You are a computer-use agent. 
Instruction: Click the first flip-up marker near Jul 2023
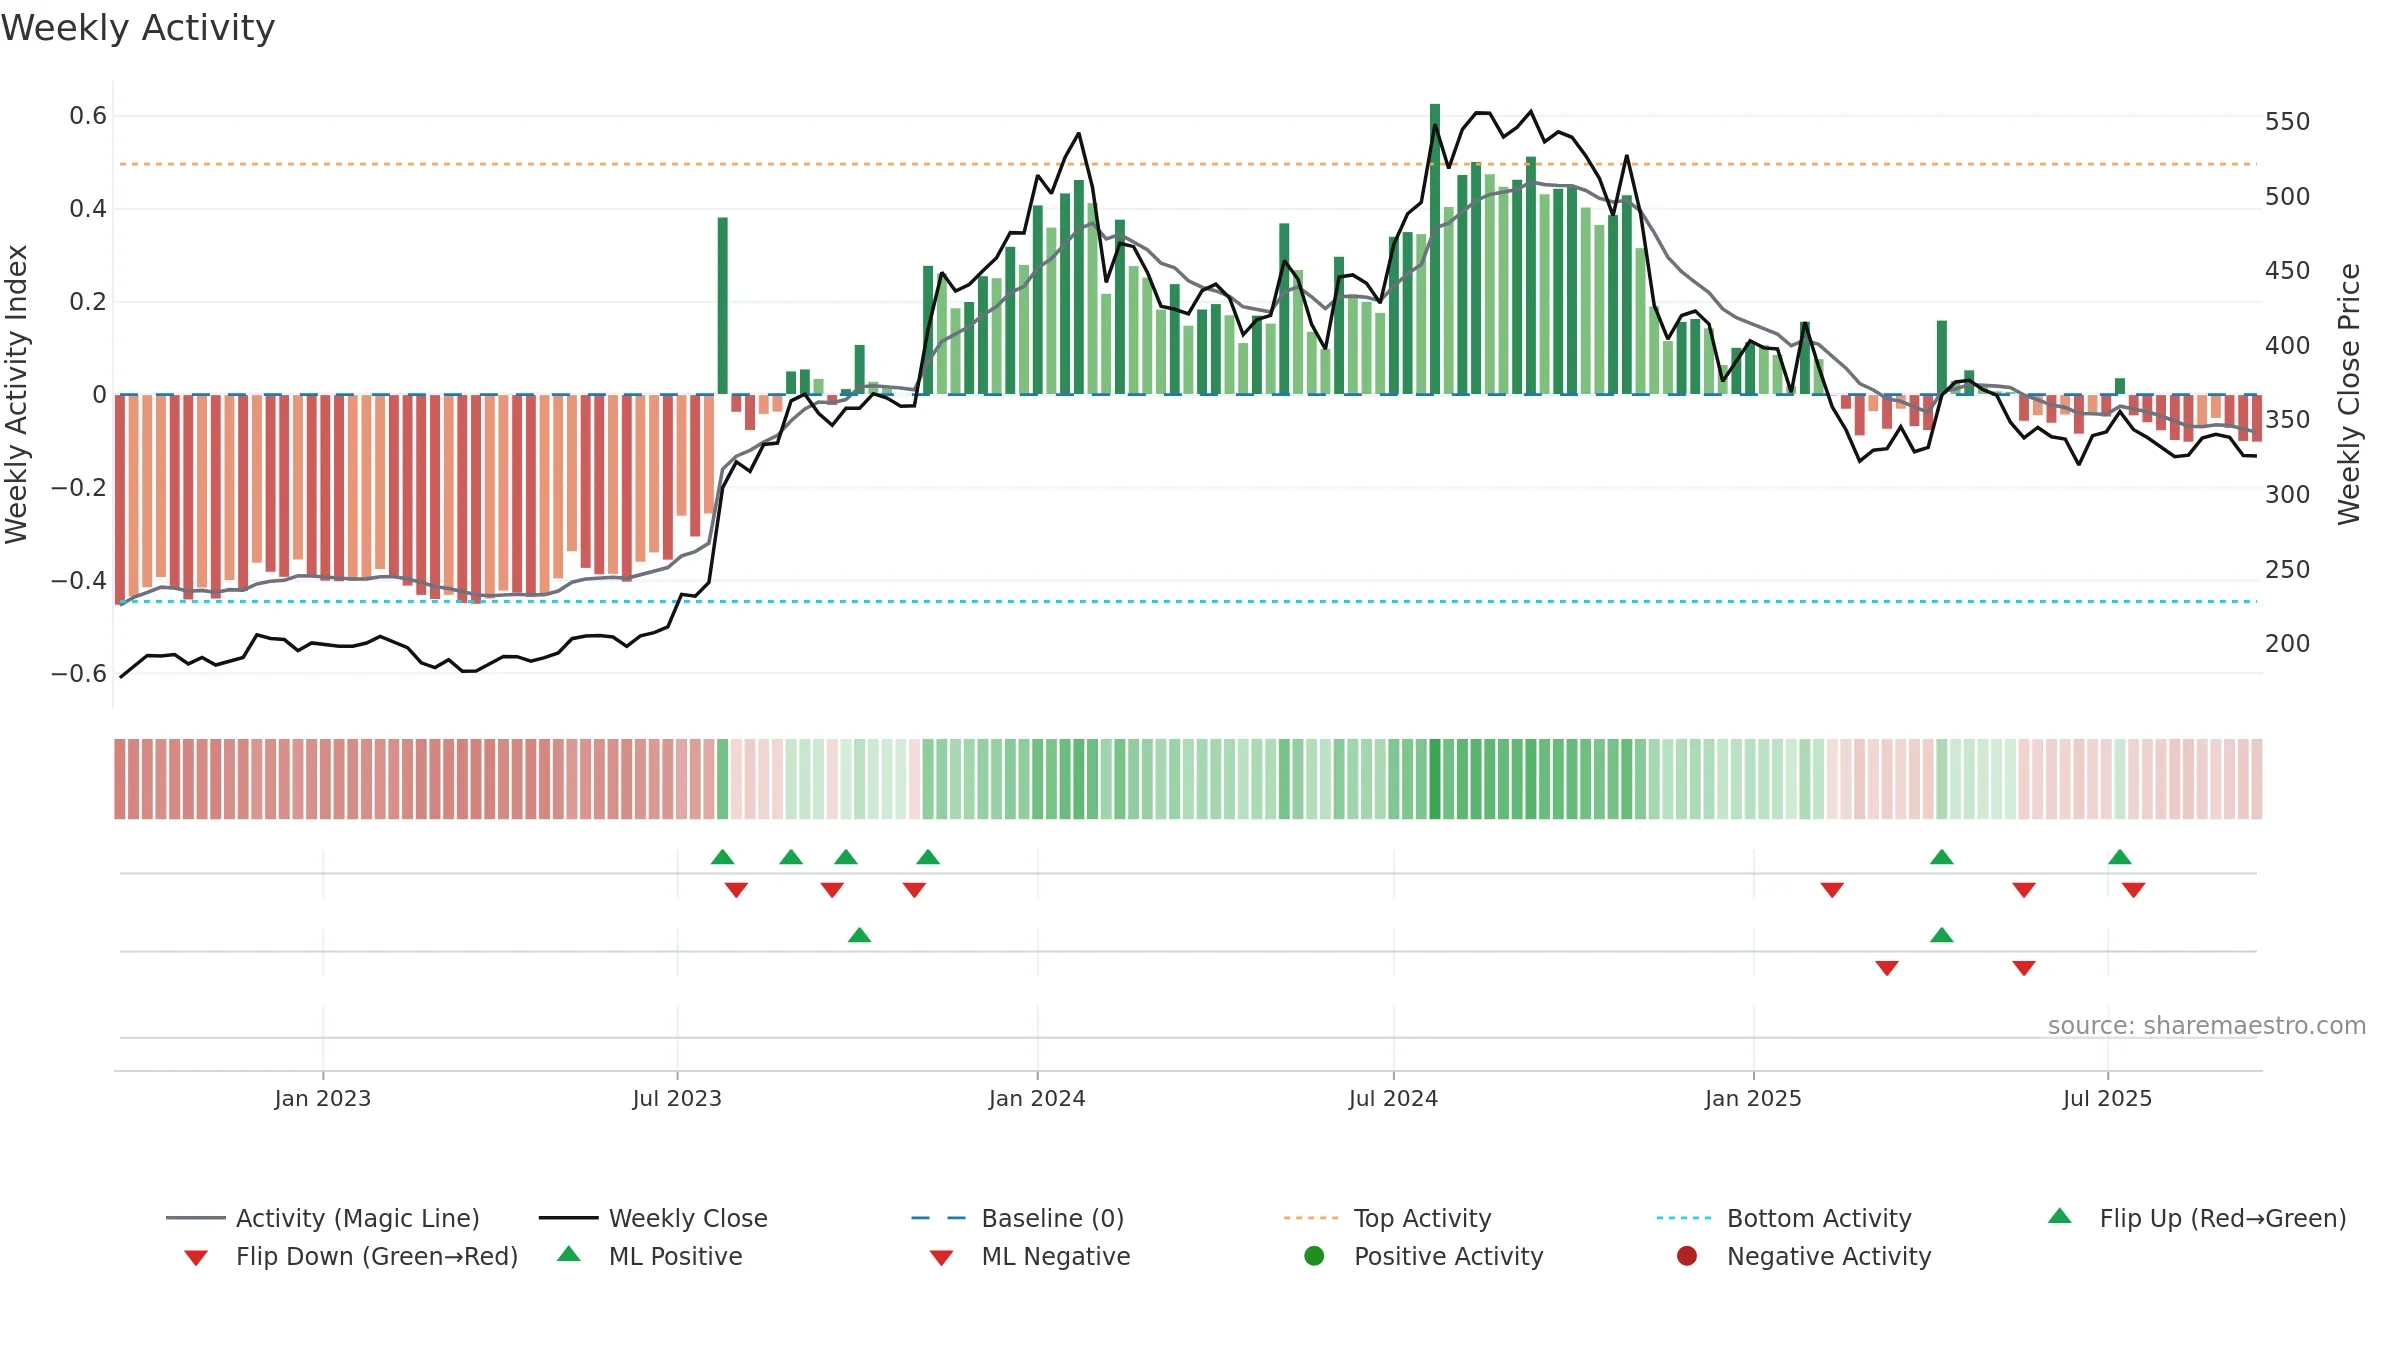722,857
